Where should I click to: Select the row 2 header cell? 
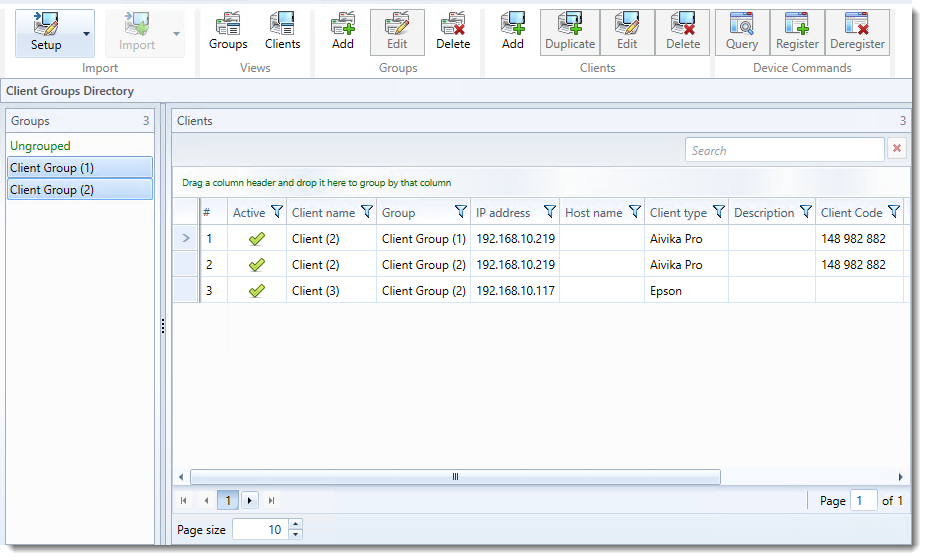[186, 264]
